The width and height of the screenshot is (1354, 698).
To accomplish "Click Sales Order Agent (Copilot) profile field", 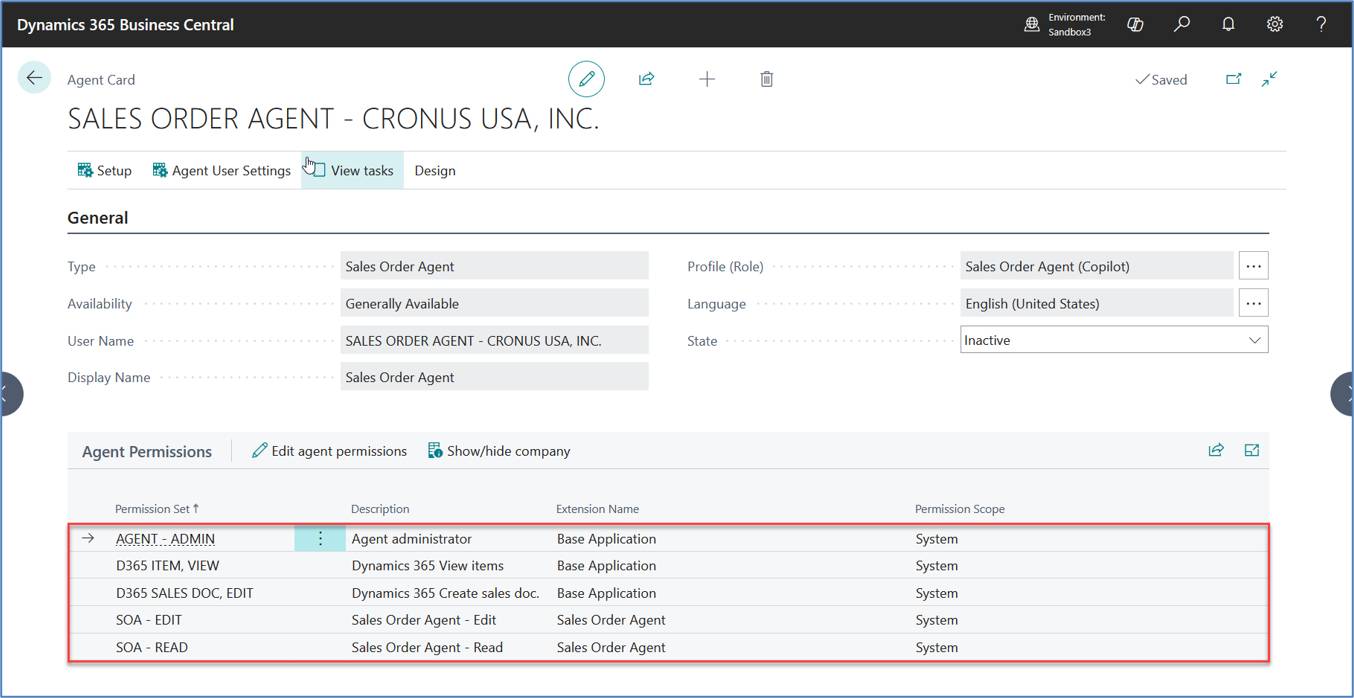I will tap(1096, 266).
